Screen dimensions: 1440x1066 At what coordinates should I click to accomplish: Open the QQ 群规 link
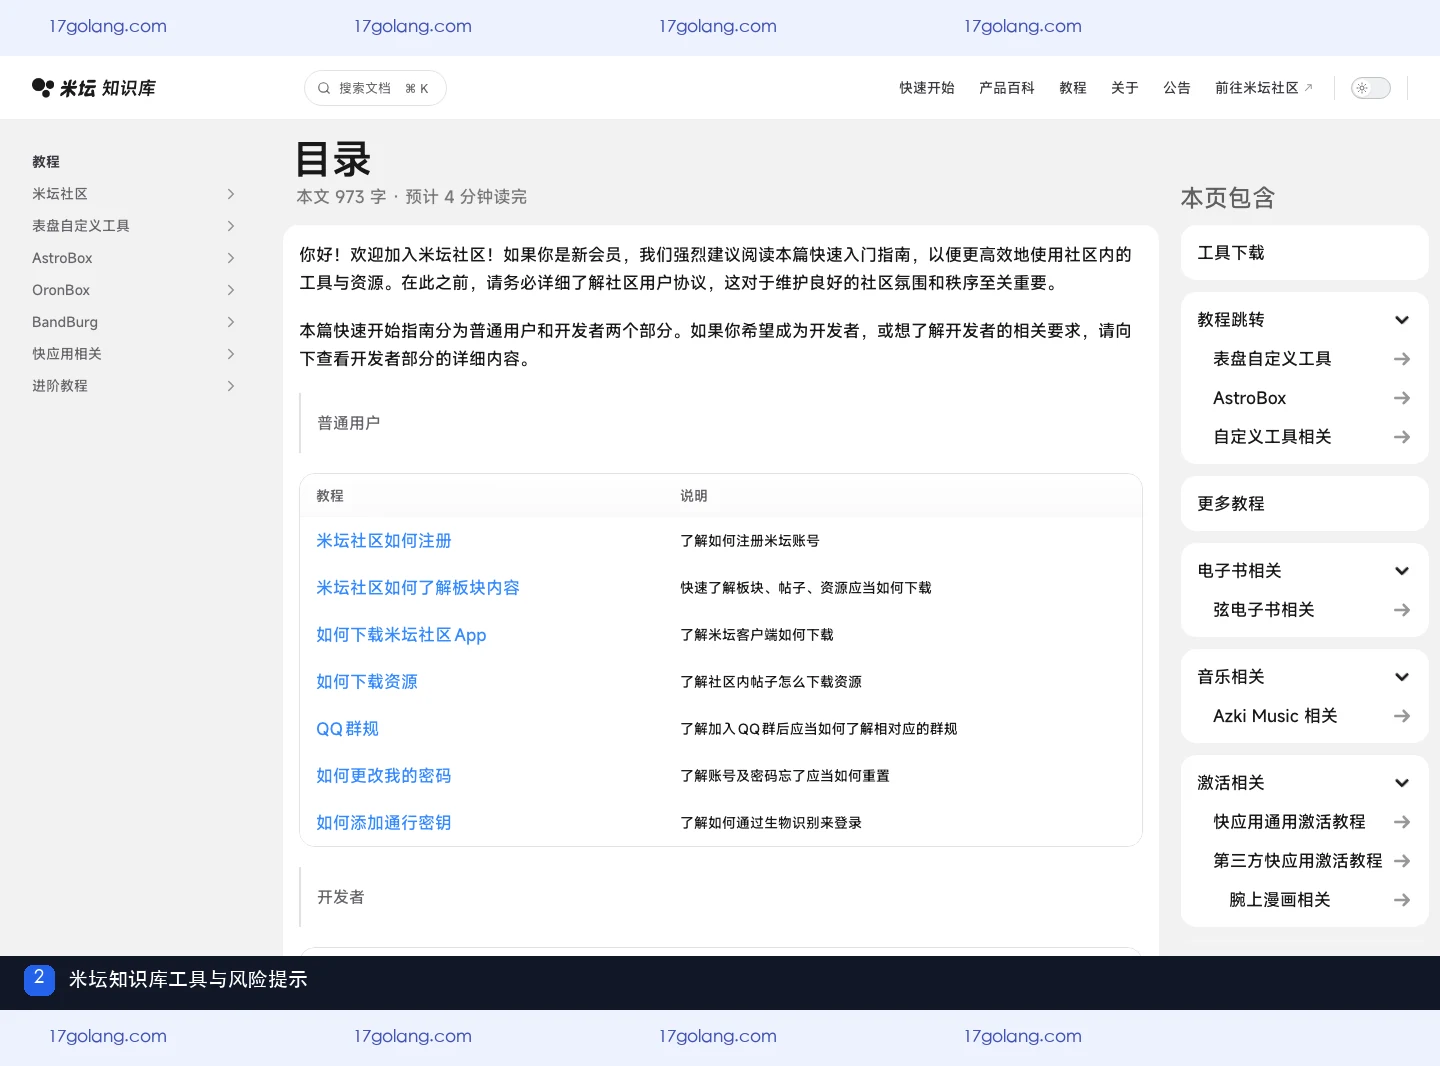tap(347, 729)
